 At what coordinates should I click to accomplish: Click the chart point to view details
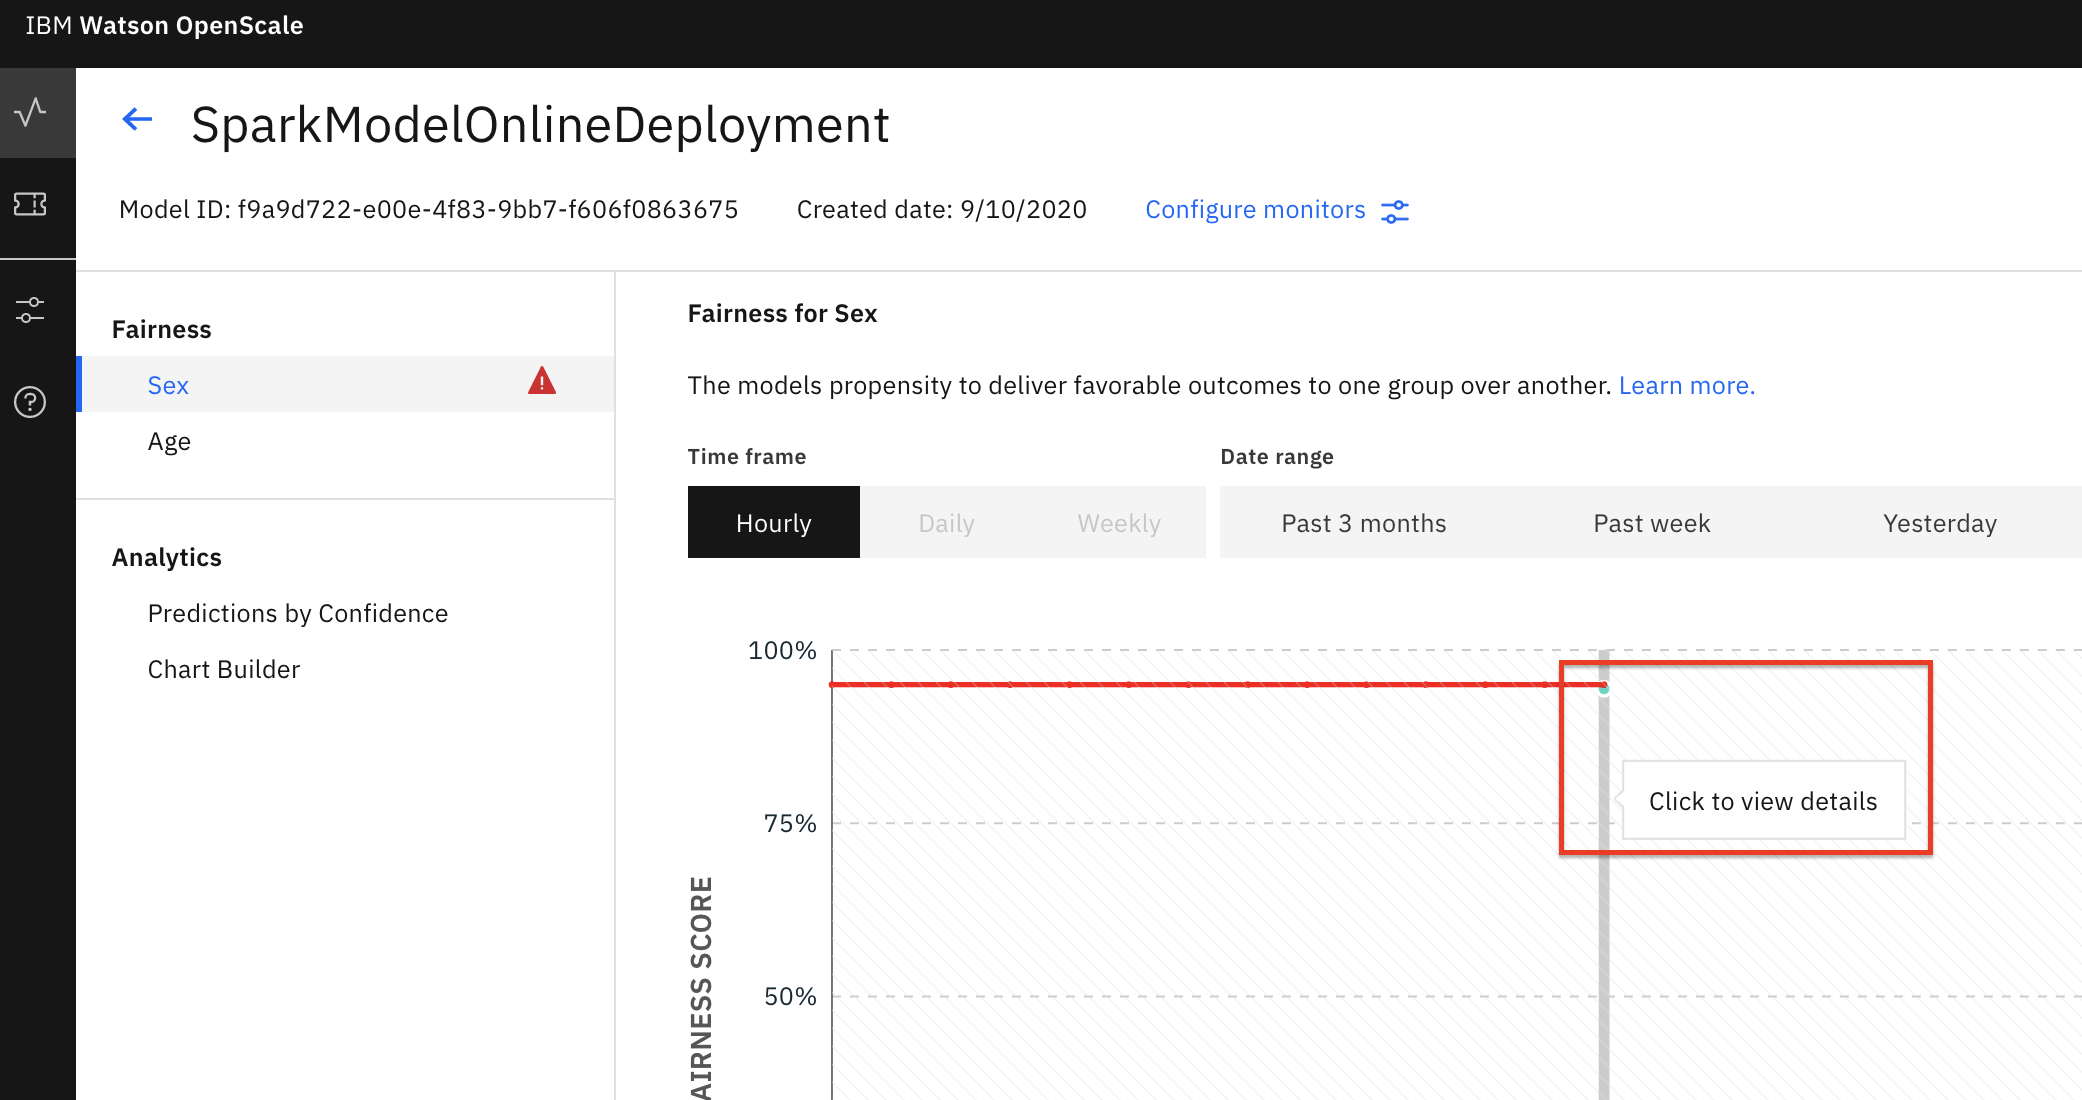[x=1606, y=688]
